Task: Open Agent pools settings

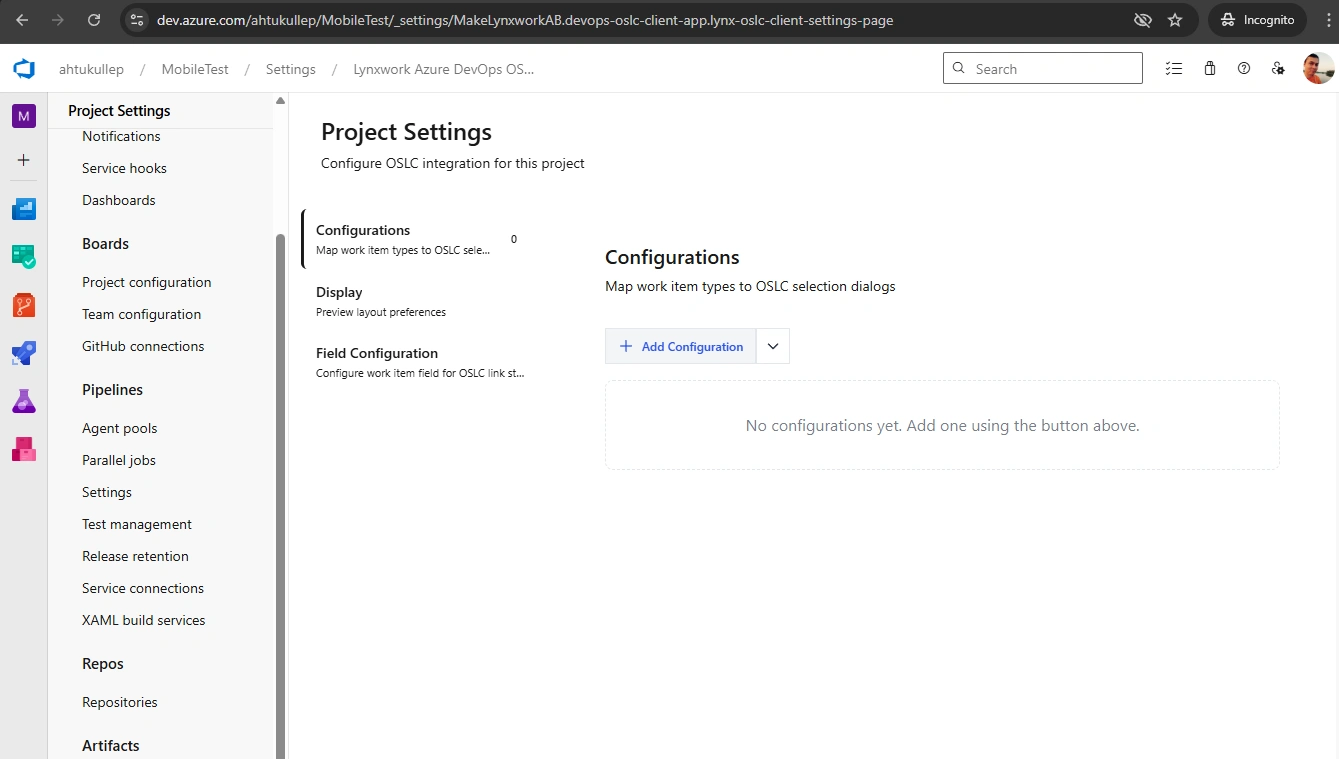Action: [x=120, y=428]
